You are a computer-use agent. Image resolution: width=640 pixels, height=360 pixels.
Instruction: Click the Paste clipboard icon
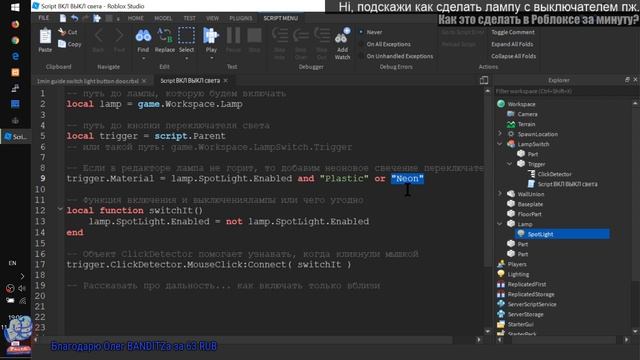click(x=45, y=37)
